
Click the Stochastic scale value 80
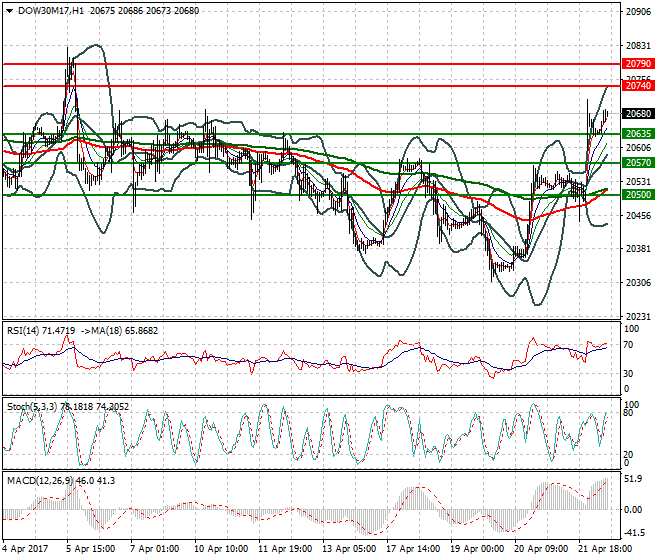coord(628,413)
